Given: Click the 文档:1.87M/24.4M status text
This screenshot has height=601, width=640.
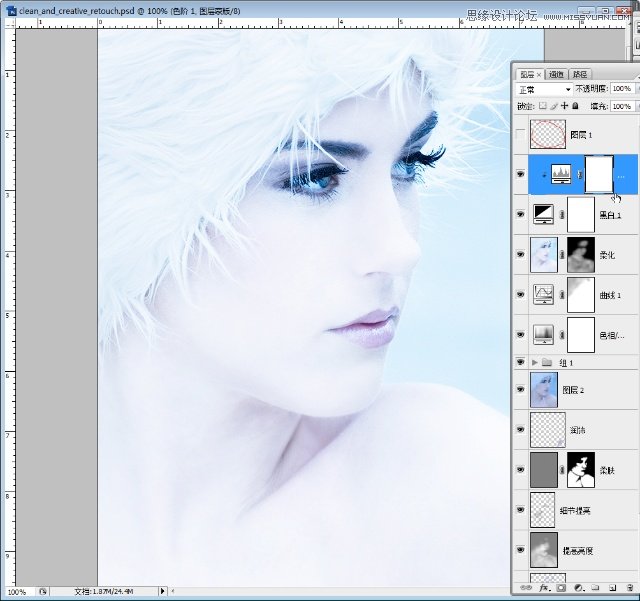Looking at the screenshot, I should [104, 591].
